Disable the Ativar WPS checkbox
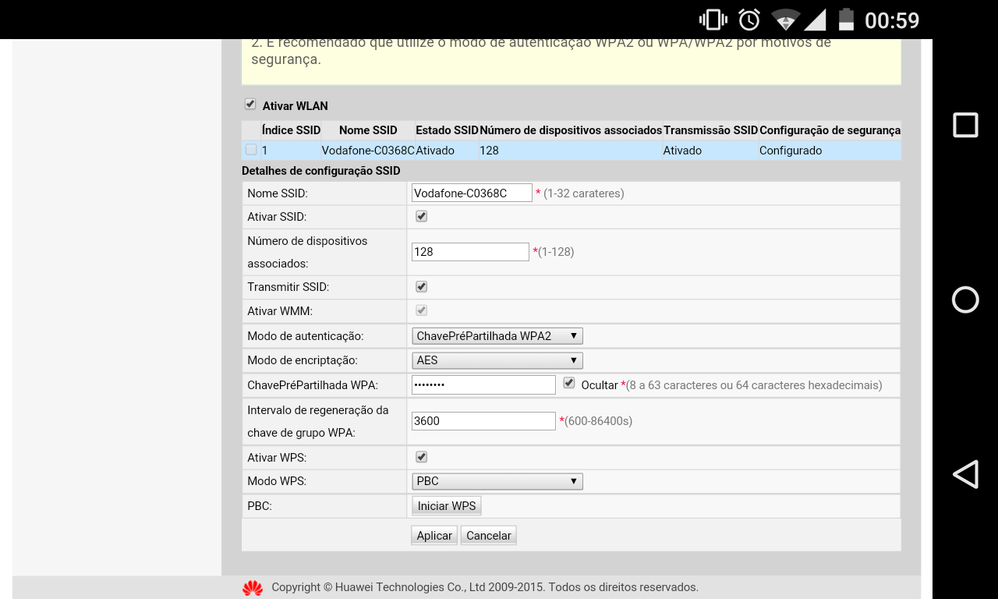 click(421, 456)
